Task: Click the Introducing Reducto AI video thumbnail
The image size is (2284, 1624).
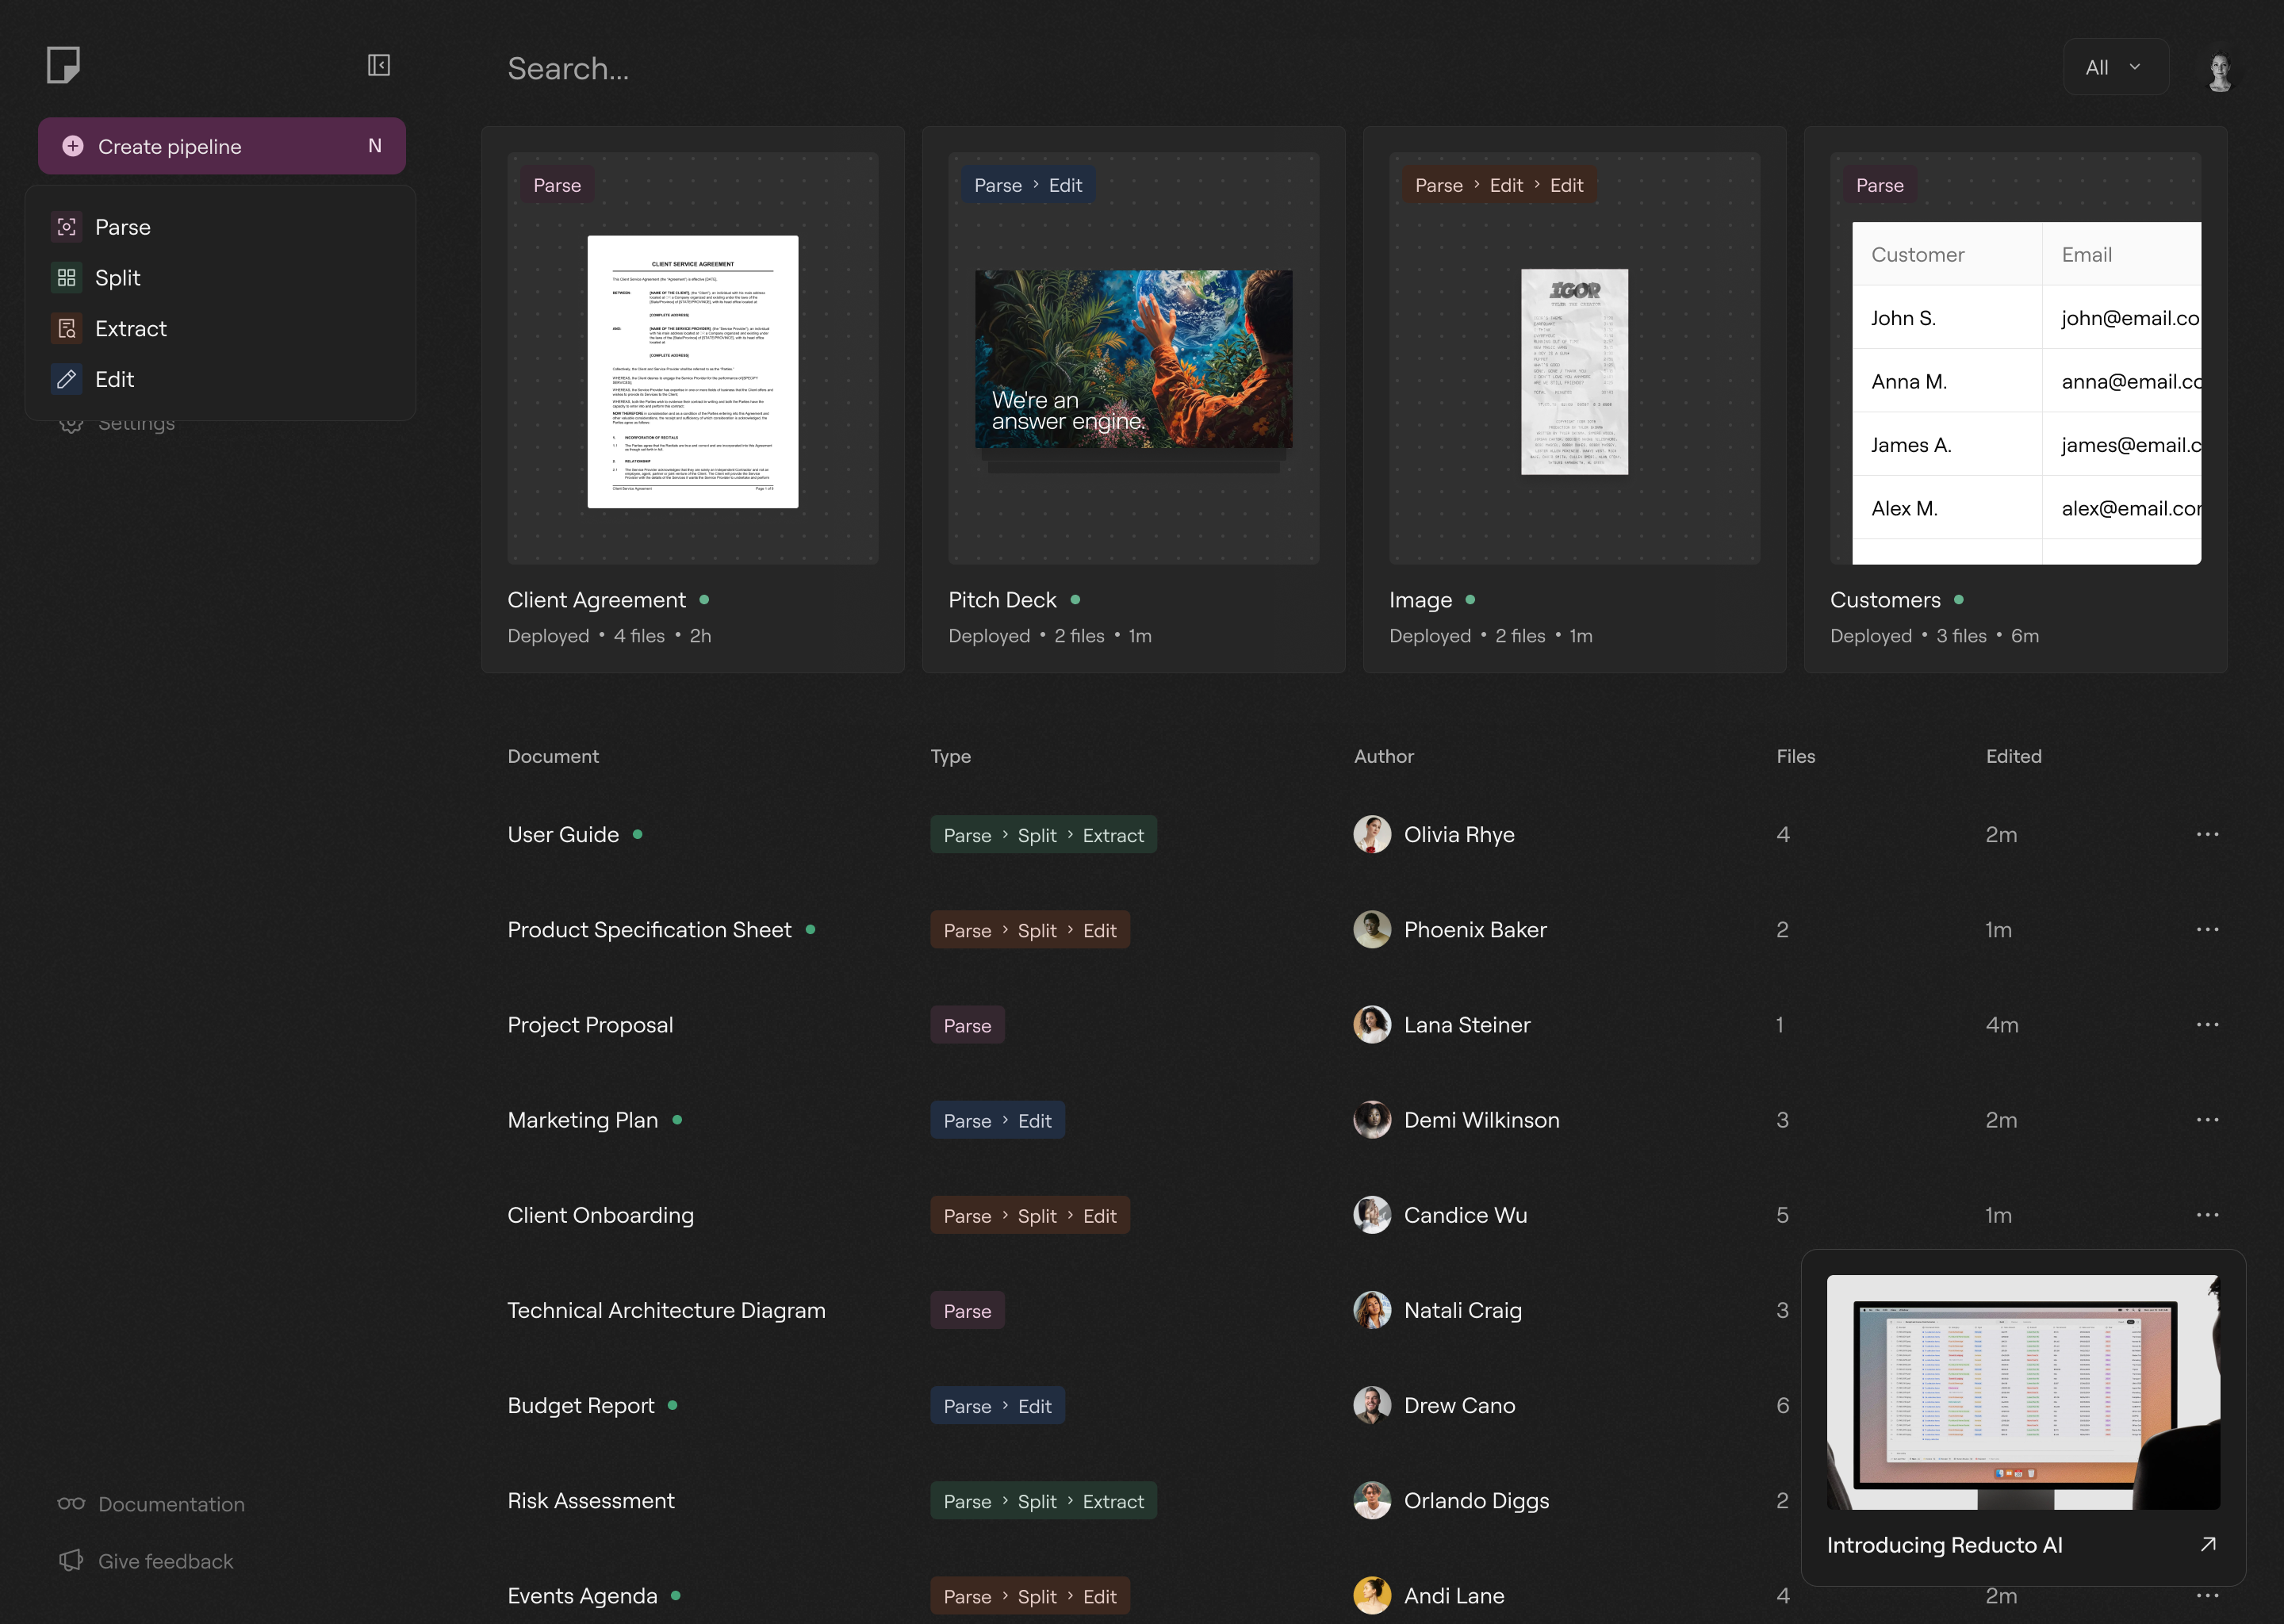Action: point(2024,1392)
